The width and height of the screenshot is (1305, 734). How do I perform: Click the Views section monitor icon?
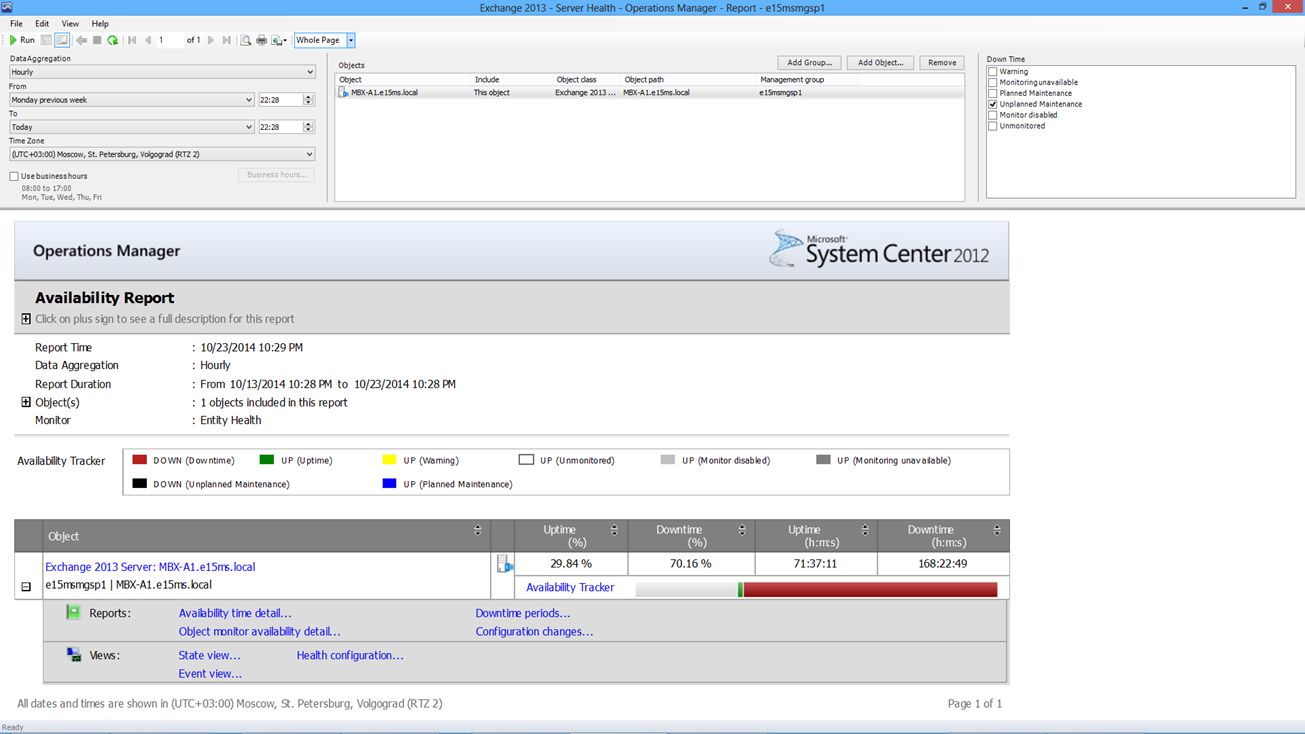pyautogui.click(x=73, y=654)
